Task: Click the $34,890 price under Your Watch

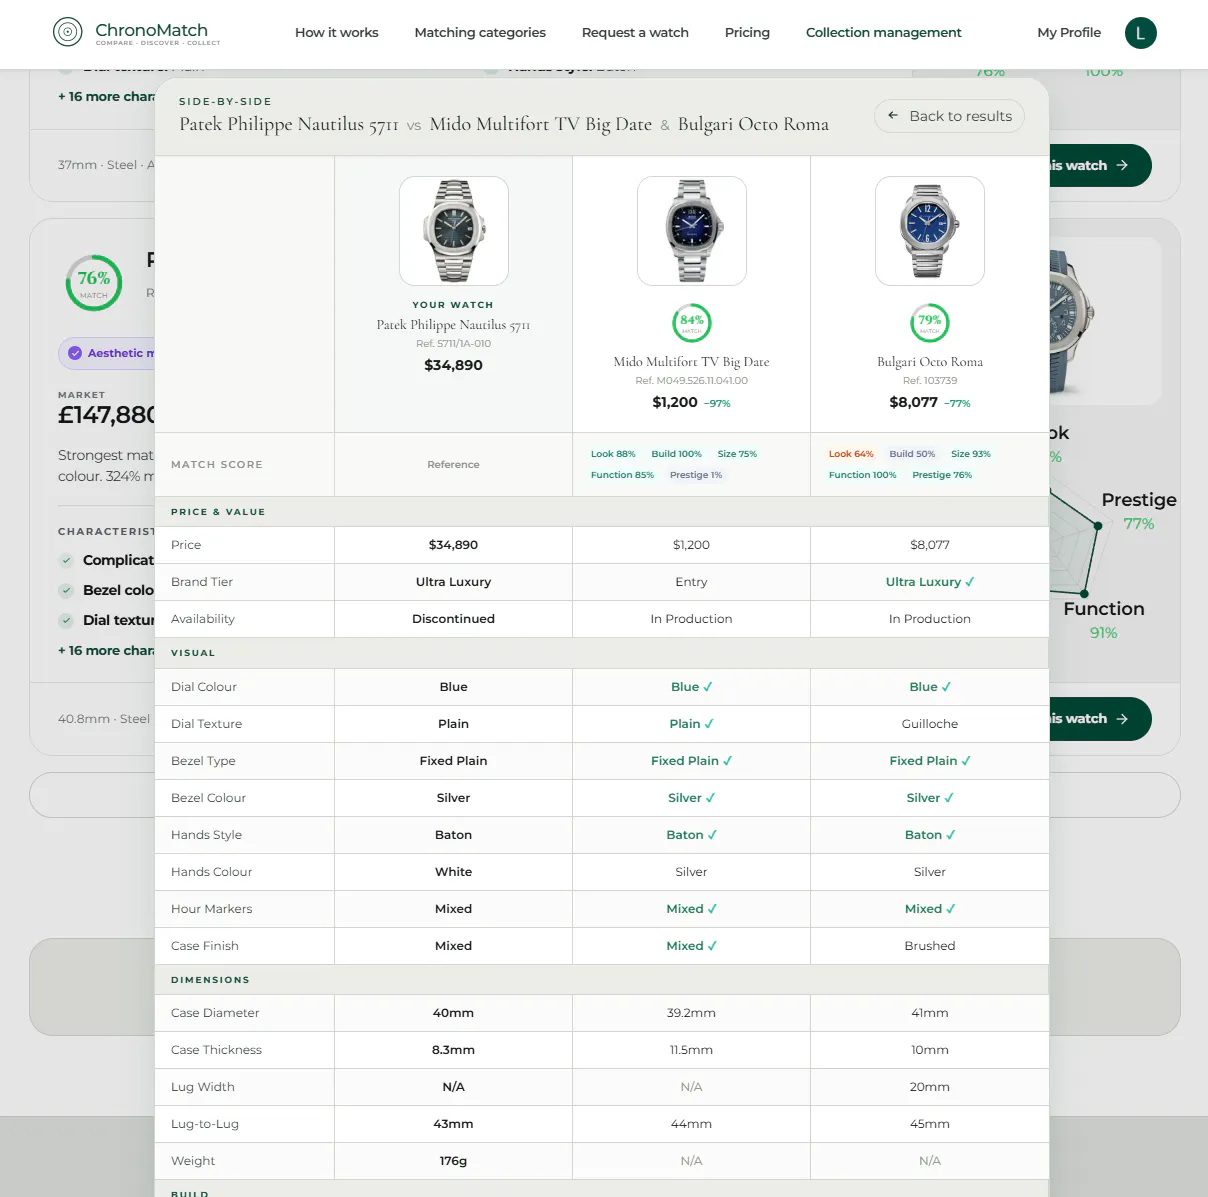Action: tap(454, 365)
